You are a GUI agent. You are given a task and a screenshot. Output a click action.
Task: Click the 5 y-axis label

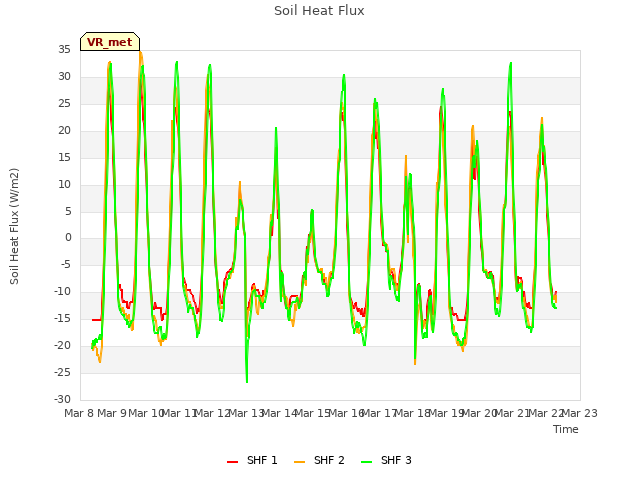[68, 211]
